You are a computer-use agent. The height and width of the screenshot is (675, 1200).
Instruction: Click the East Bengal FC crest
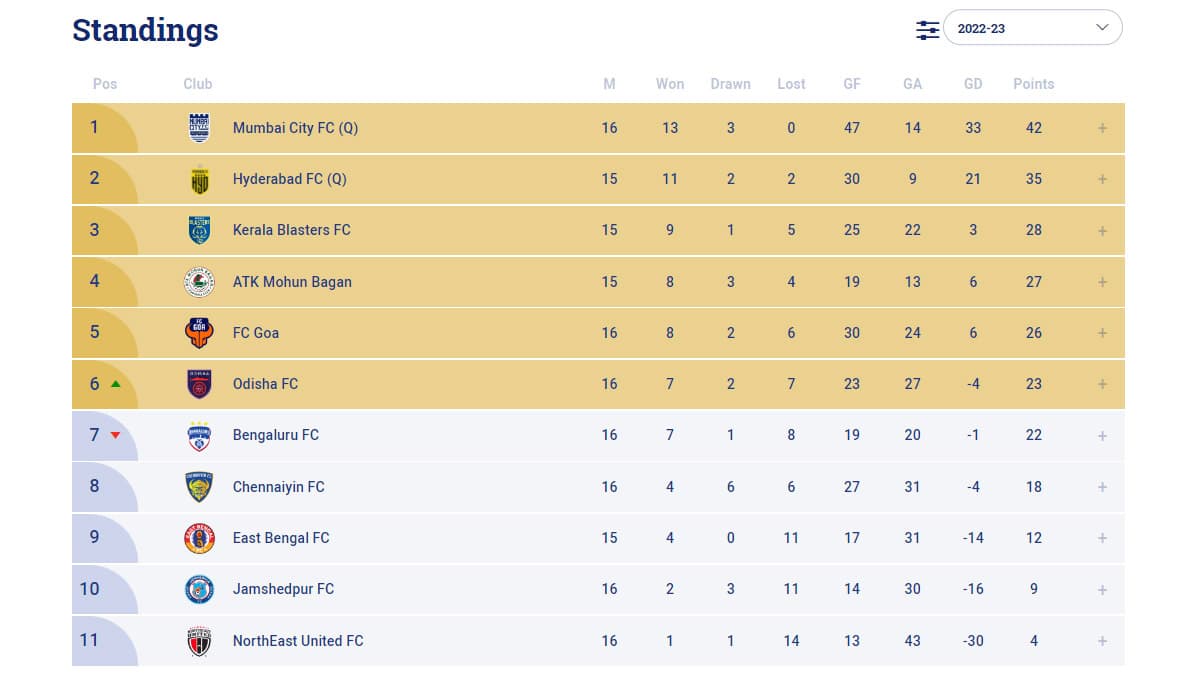[x=200, y=538]
